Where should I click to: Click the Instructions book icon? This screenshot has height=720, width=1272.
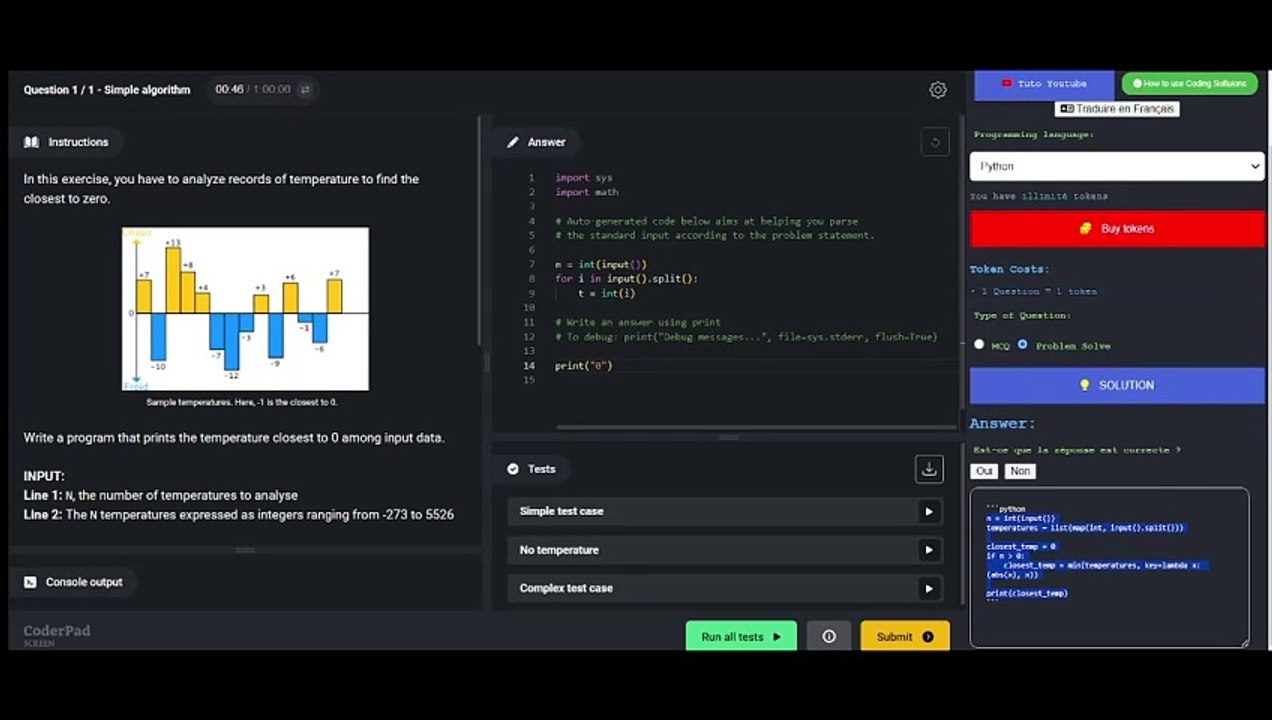[x=31, y=142]
